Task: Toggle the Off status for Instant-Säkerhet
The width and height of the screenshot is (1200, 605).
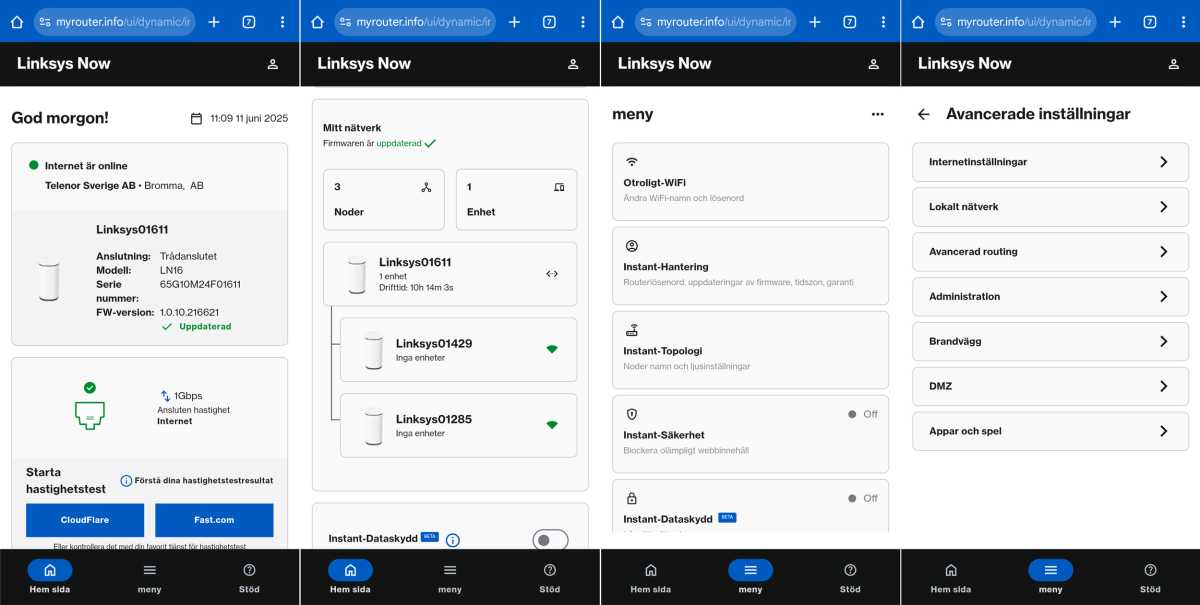Action: pos(862,414)
